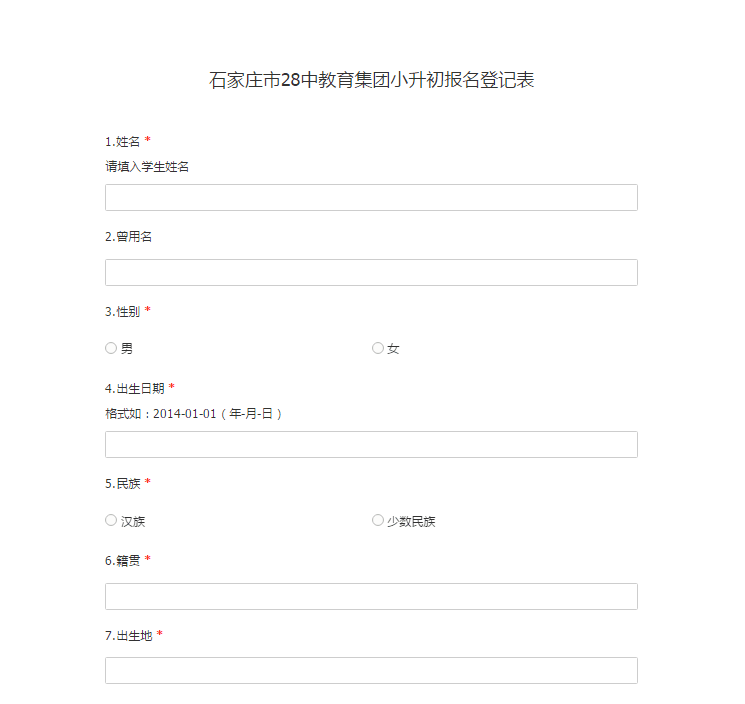Focus the 出生地 (birthplace) input field
Image resolution: width=745 pixels, height=704 pixels.
click(x=371, y=671)
